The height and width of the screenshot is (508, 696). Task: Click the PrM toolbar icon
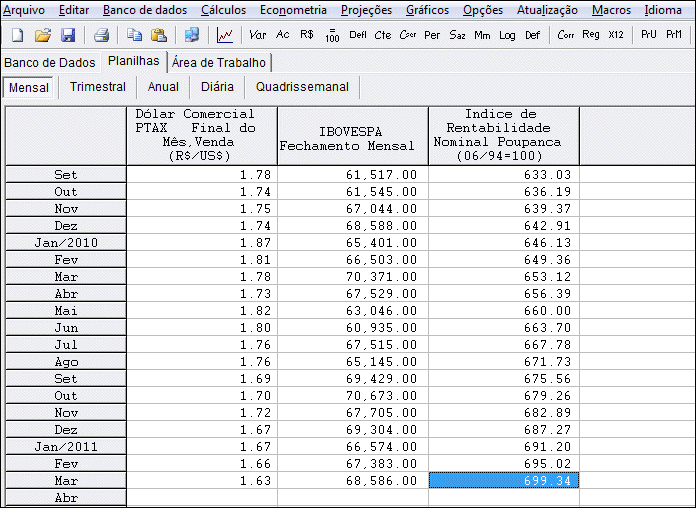tap(674, 34)
